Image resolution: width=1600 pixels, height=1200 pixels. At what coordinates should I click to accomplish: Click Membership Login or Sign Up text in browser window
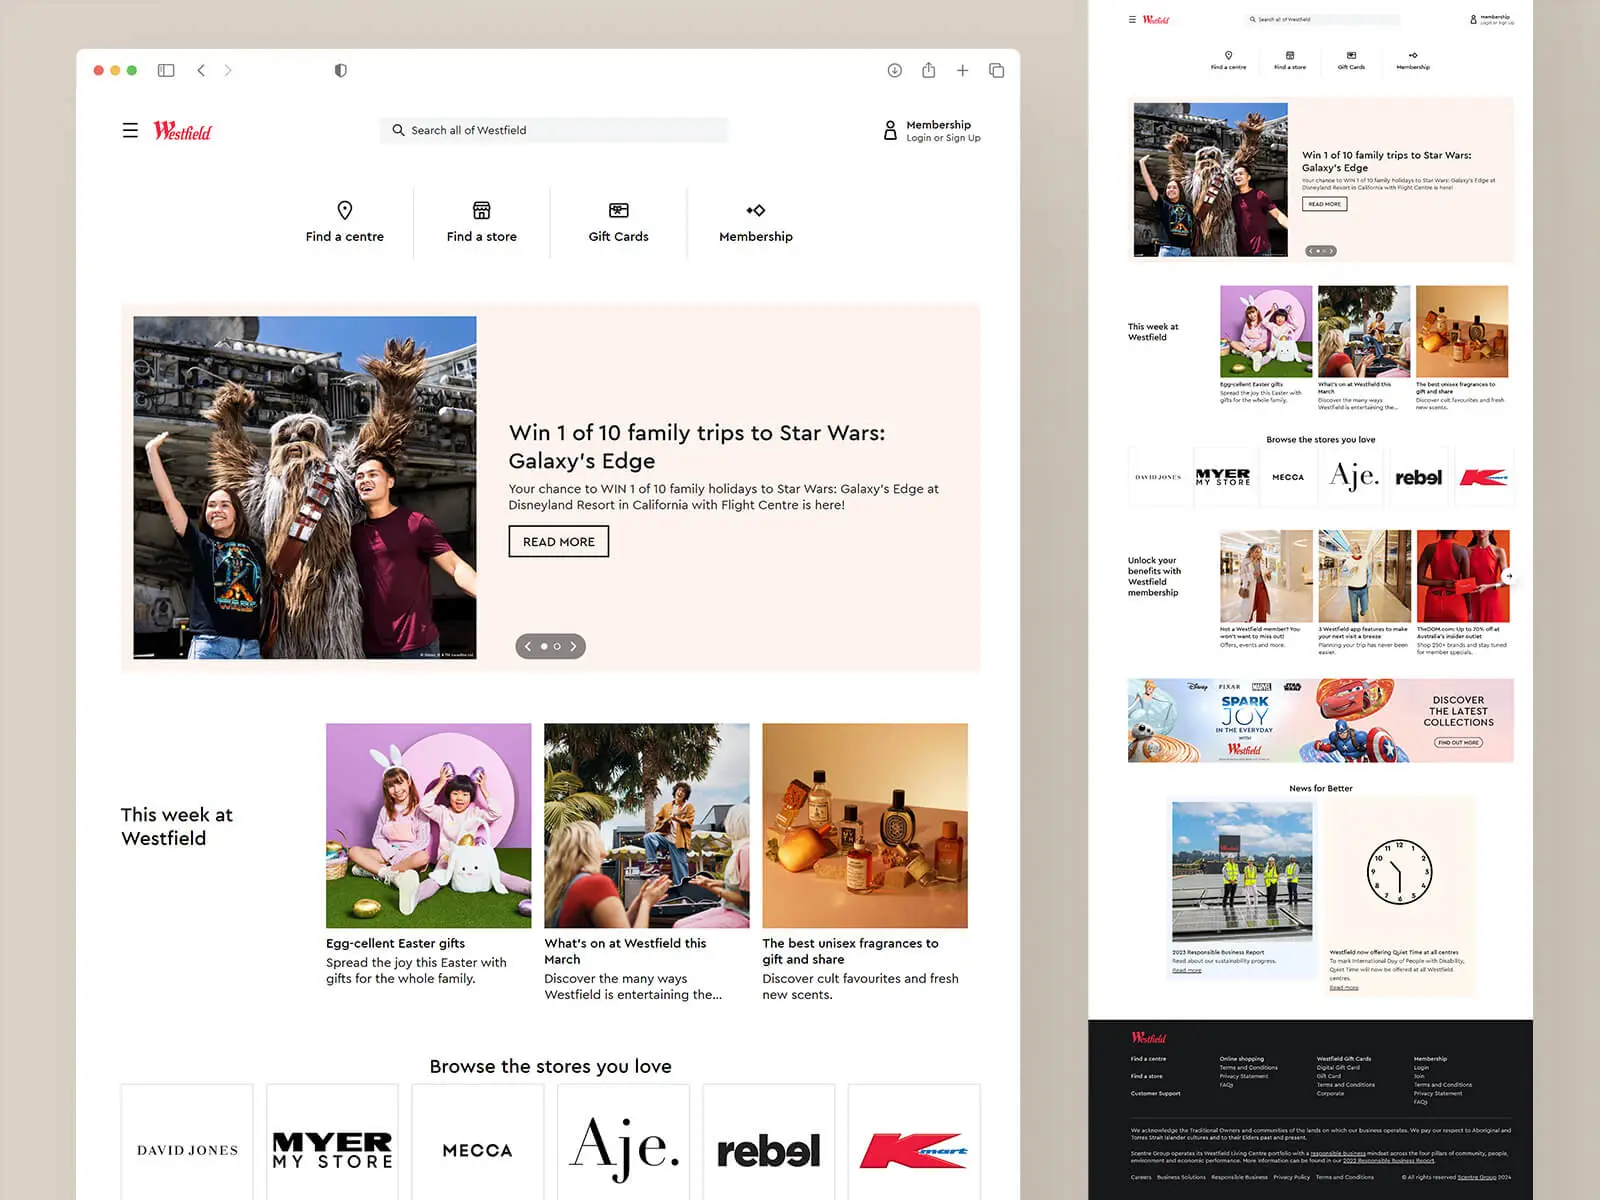pos(942,131)
